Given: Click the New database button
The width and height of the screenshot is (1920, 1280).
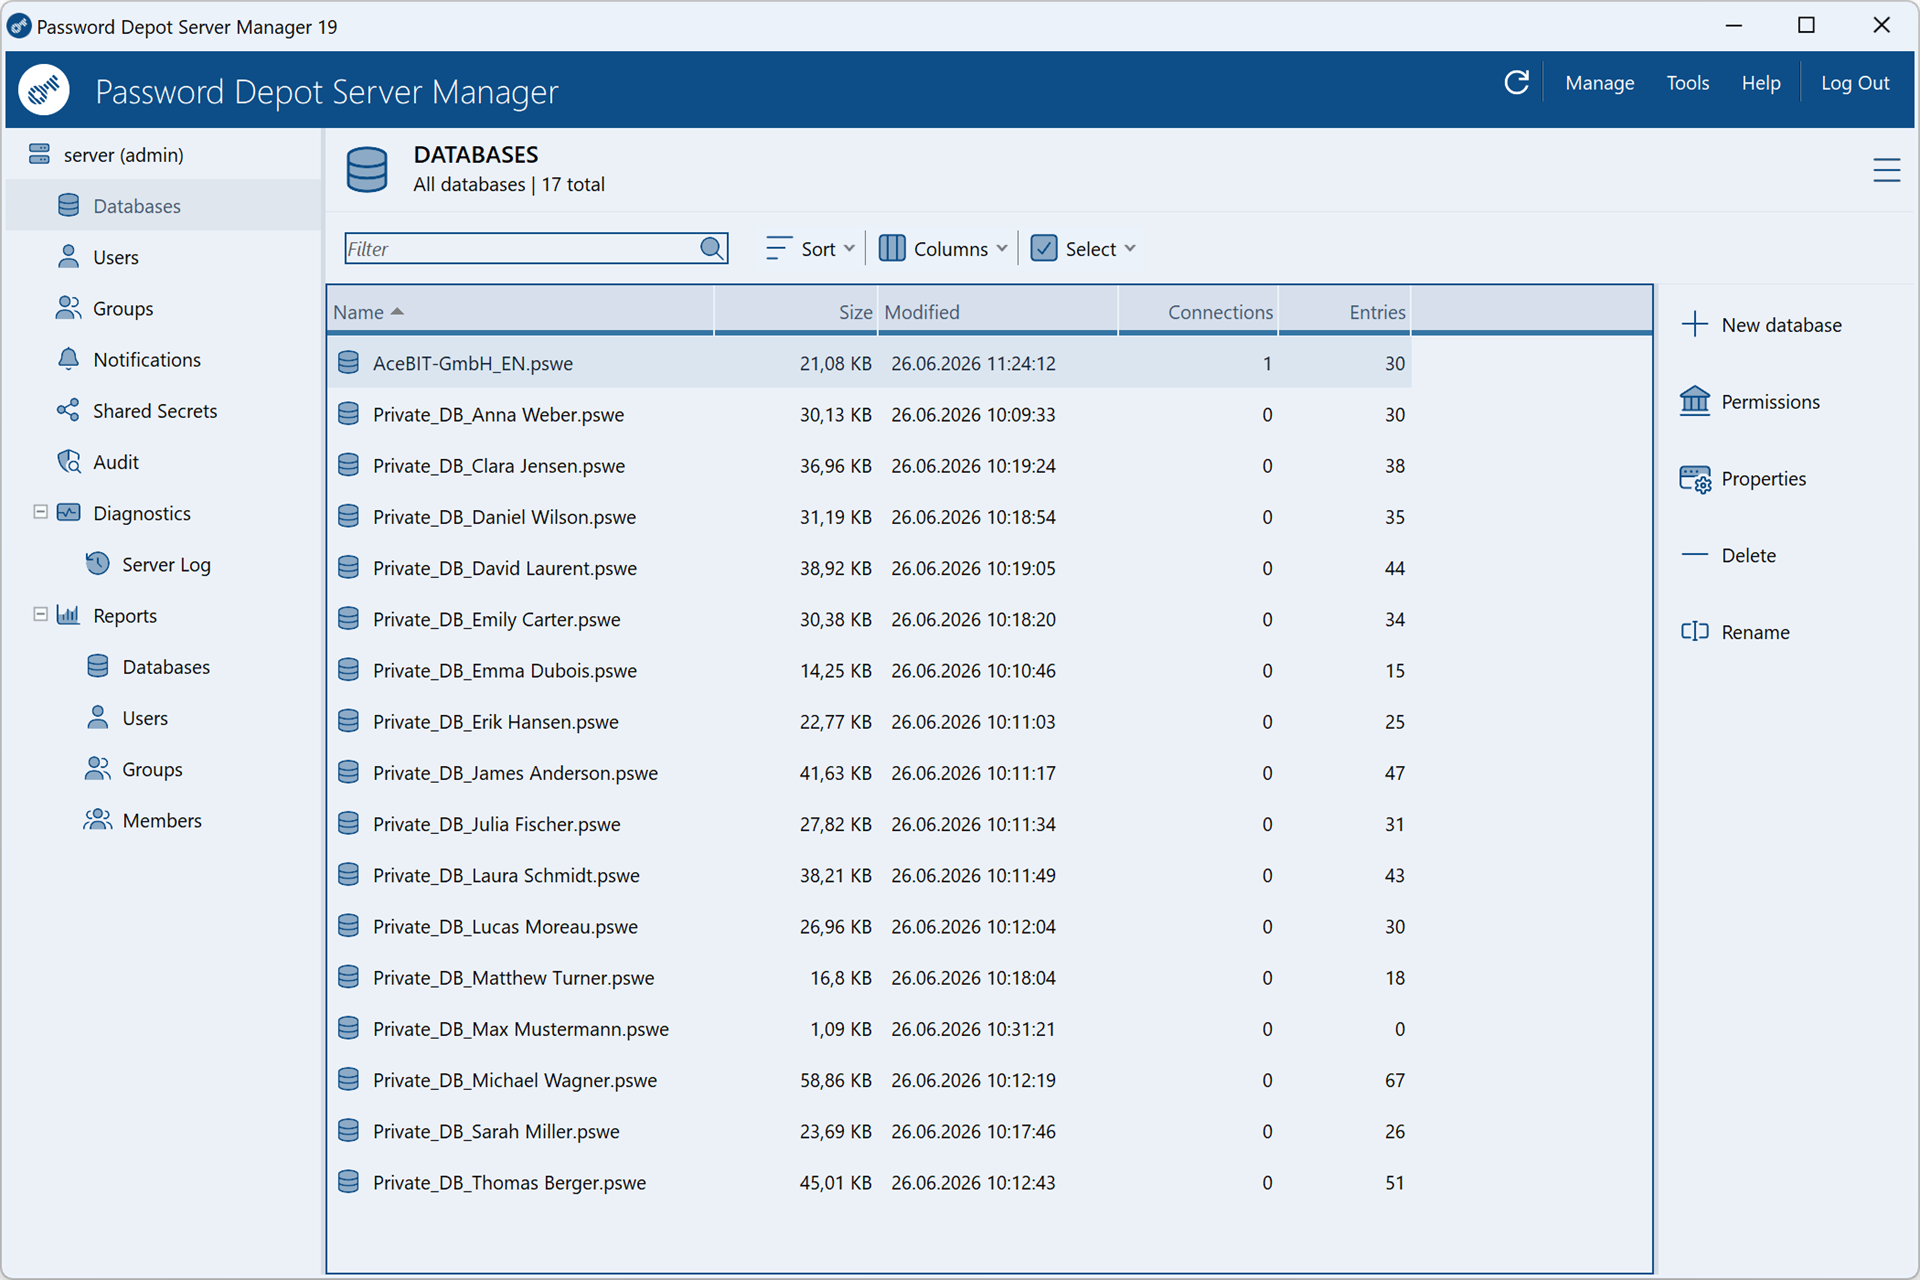Looking at the screenshot, I should [1762, 325].
